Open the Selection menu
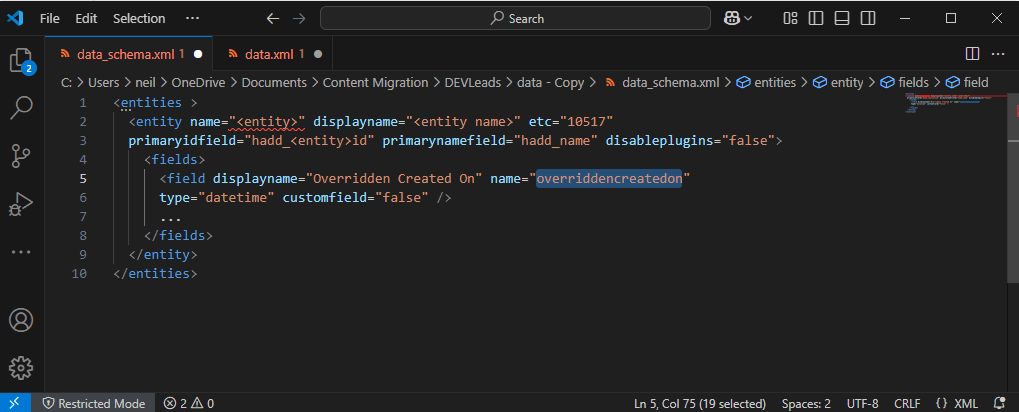1019x412 pixels. click(139, 18)
